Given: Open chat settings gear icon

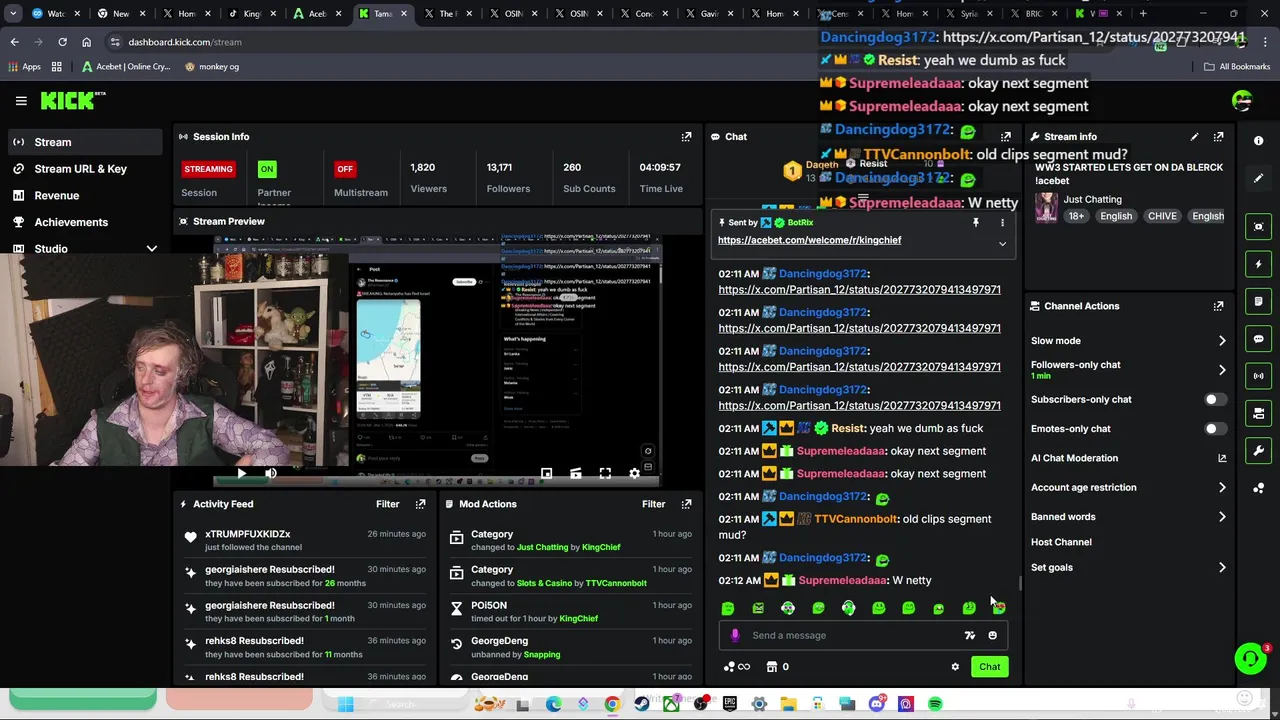Looking at the screenshot, I should pos(955,667).
